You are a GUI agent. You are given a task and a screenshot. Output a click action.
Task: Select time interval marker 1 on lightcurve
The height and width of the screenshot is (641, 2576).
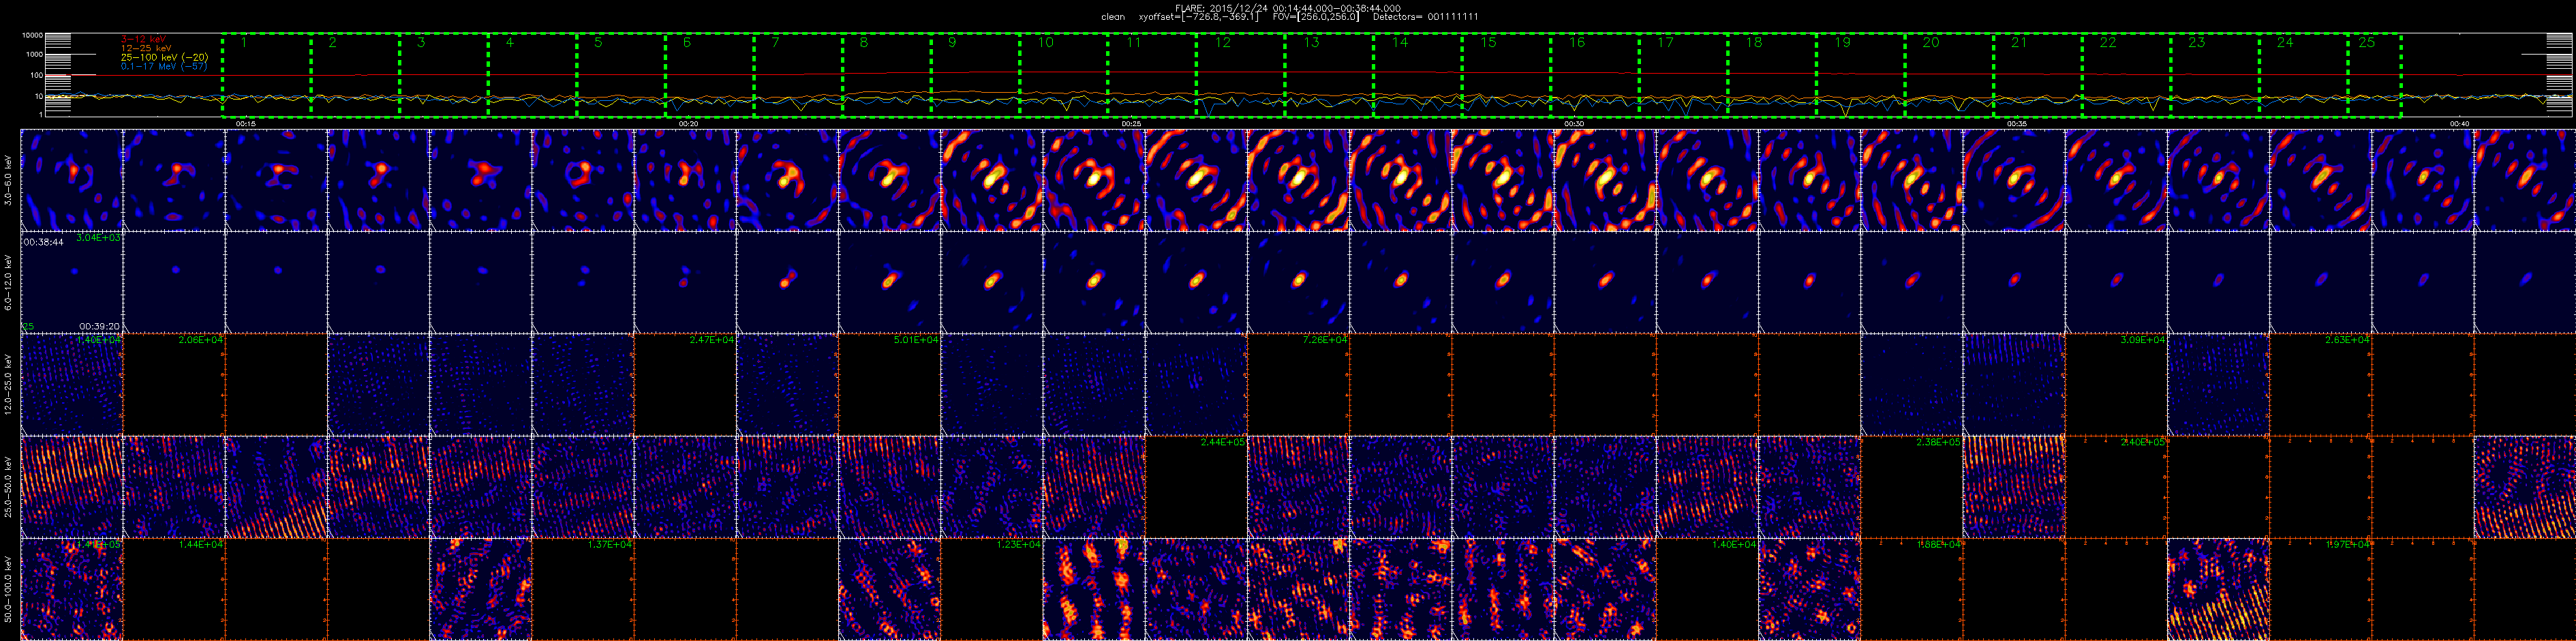(x=243, y=43)
